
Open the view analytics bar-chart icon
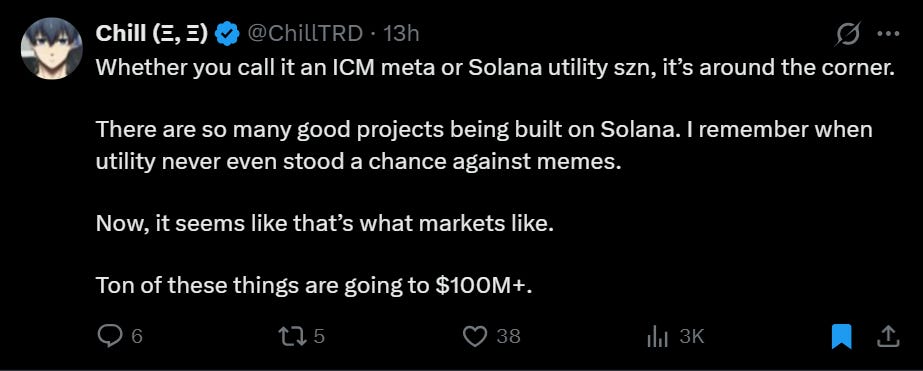click(658, 337)
